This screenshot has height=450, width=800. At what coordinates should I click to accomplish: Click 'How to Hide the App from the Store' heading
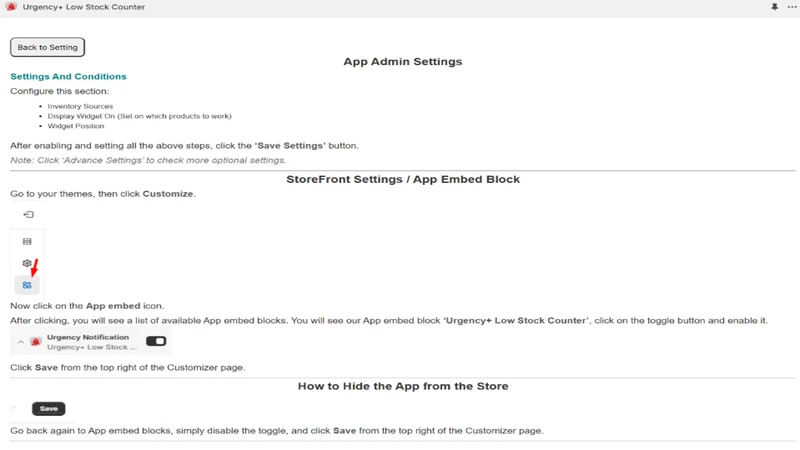(x=403, y=386)
